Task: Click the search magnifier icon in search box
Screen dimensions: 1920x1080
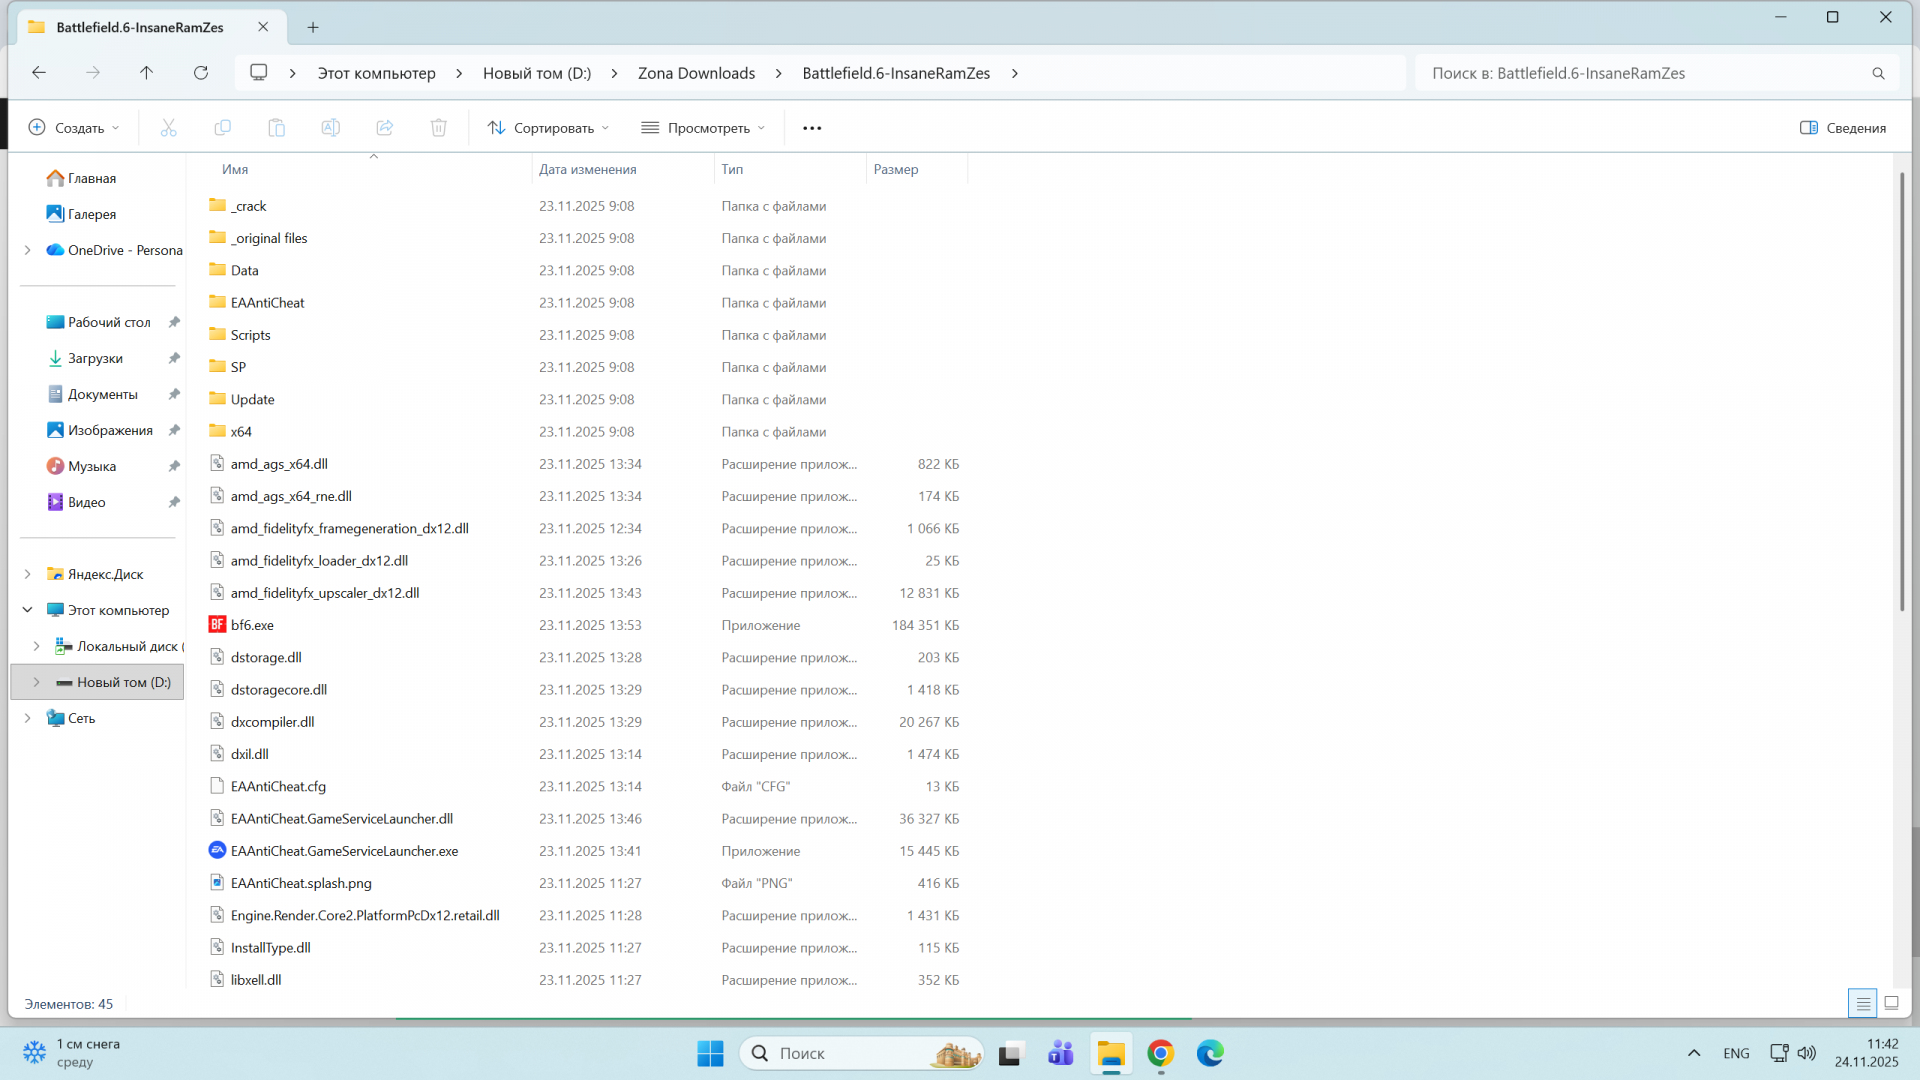Action: (x=1878, y=73)
